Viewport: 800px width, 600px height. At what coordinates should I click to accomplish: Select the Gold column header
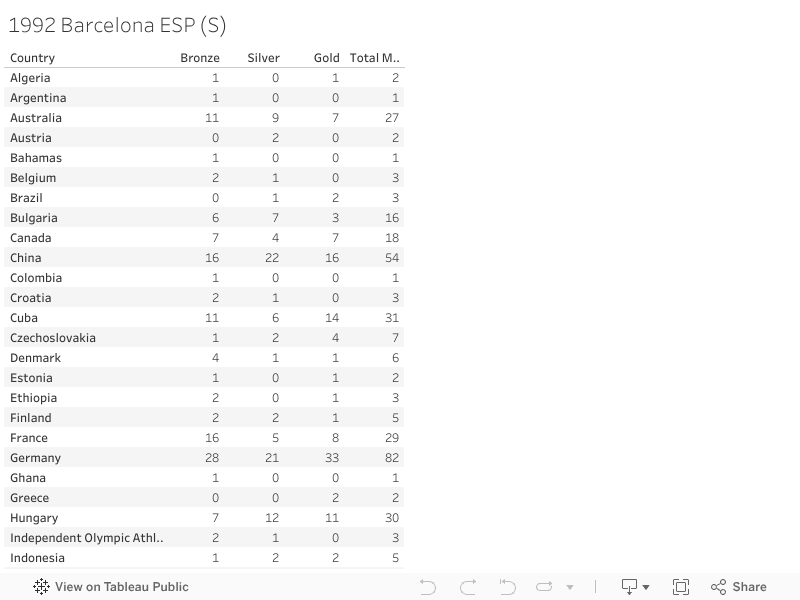click(x=327, y=58)
